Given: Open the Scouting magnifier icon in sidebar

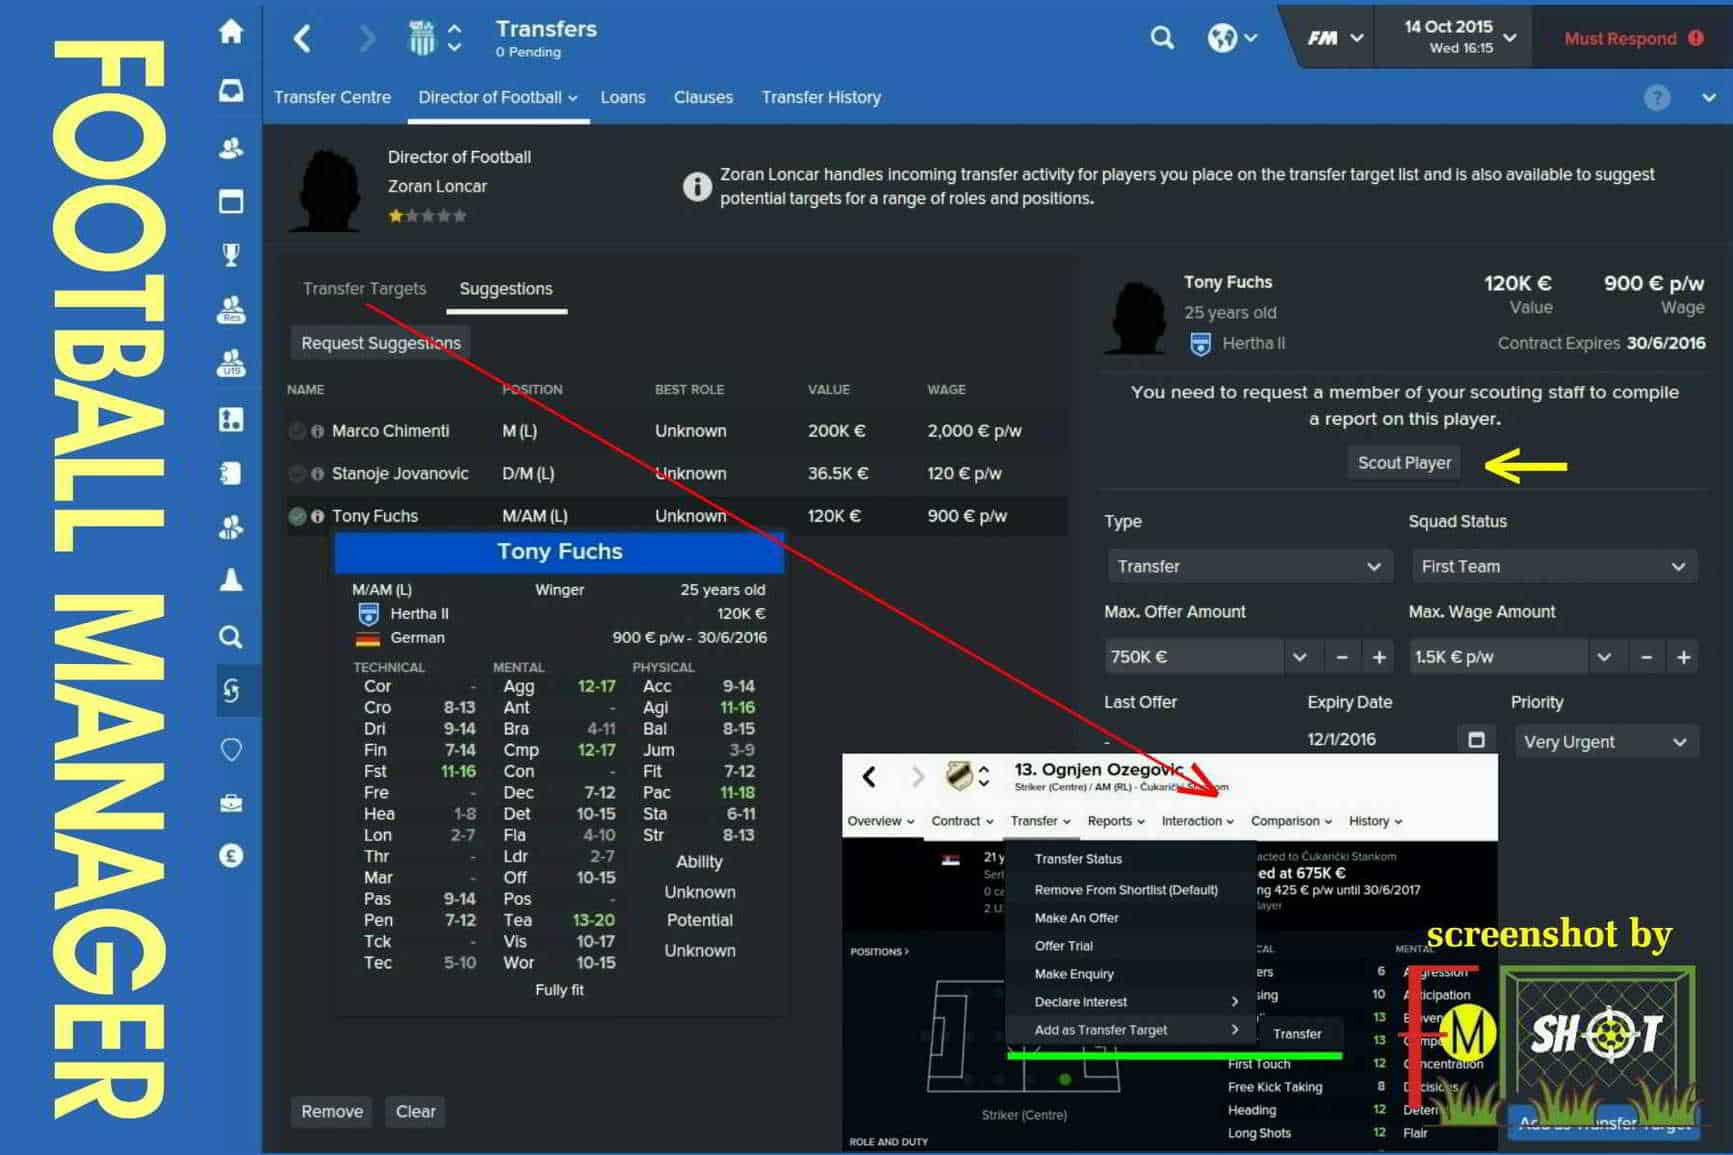Looking at the screenshot, I should (x=231, y=637).
